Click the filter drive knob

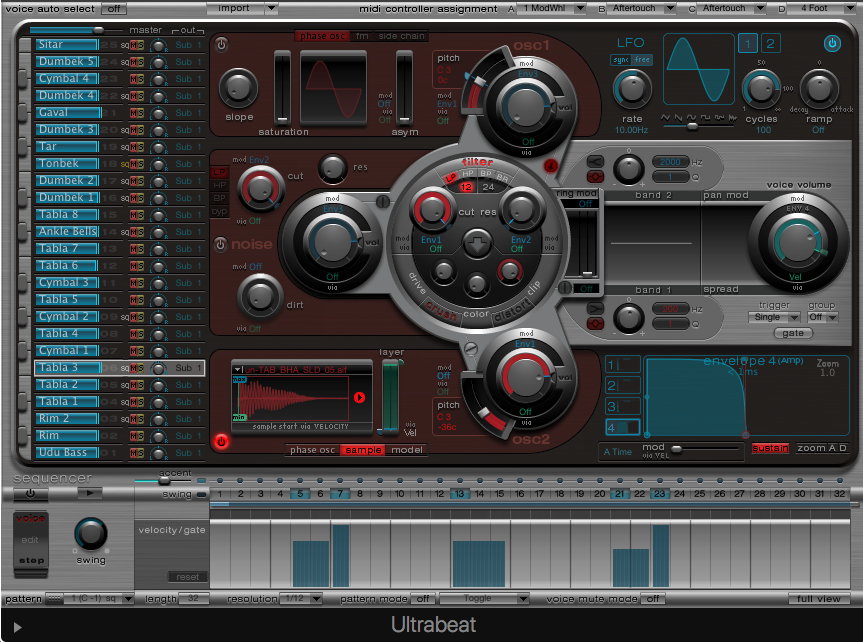(443, 271)
